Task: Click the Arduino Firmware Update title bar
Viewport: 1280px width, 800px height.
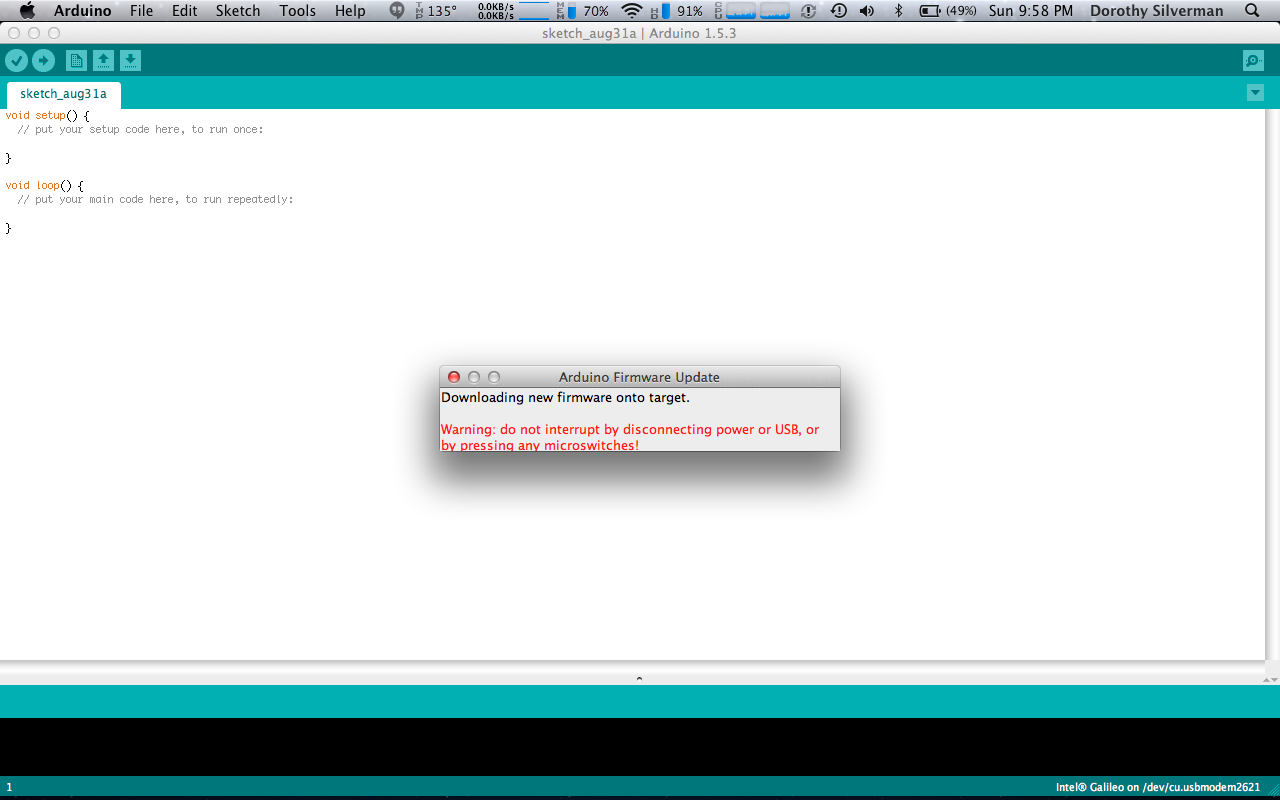Action: tap(639, 377)
